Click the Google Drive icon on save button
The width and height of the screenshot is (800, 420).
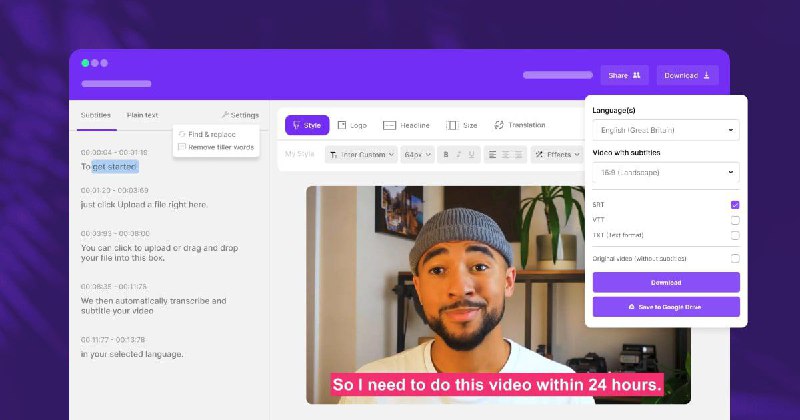coord(632,307)
